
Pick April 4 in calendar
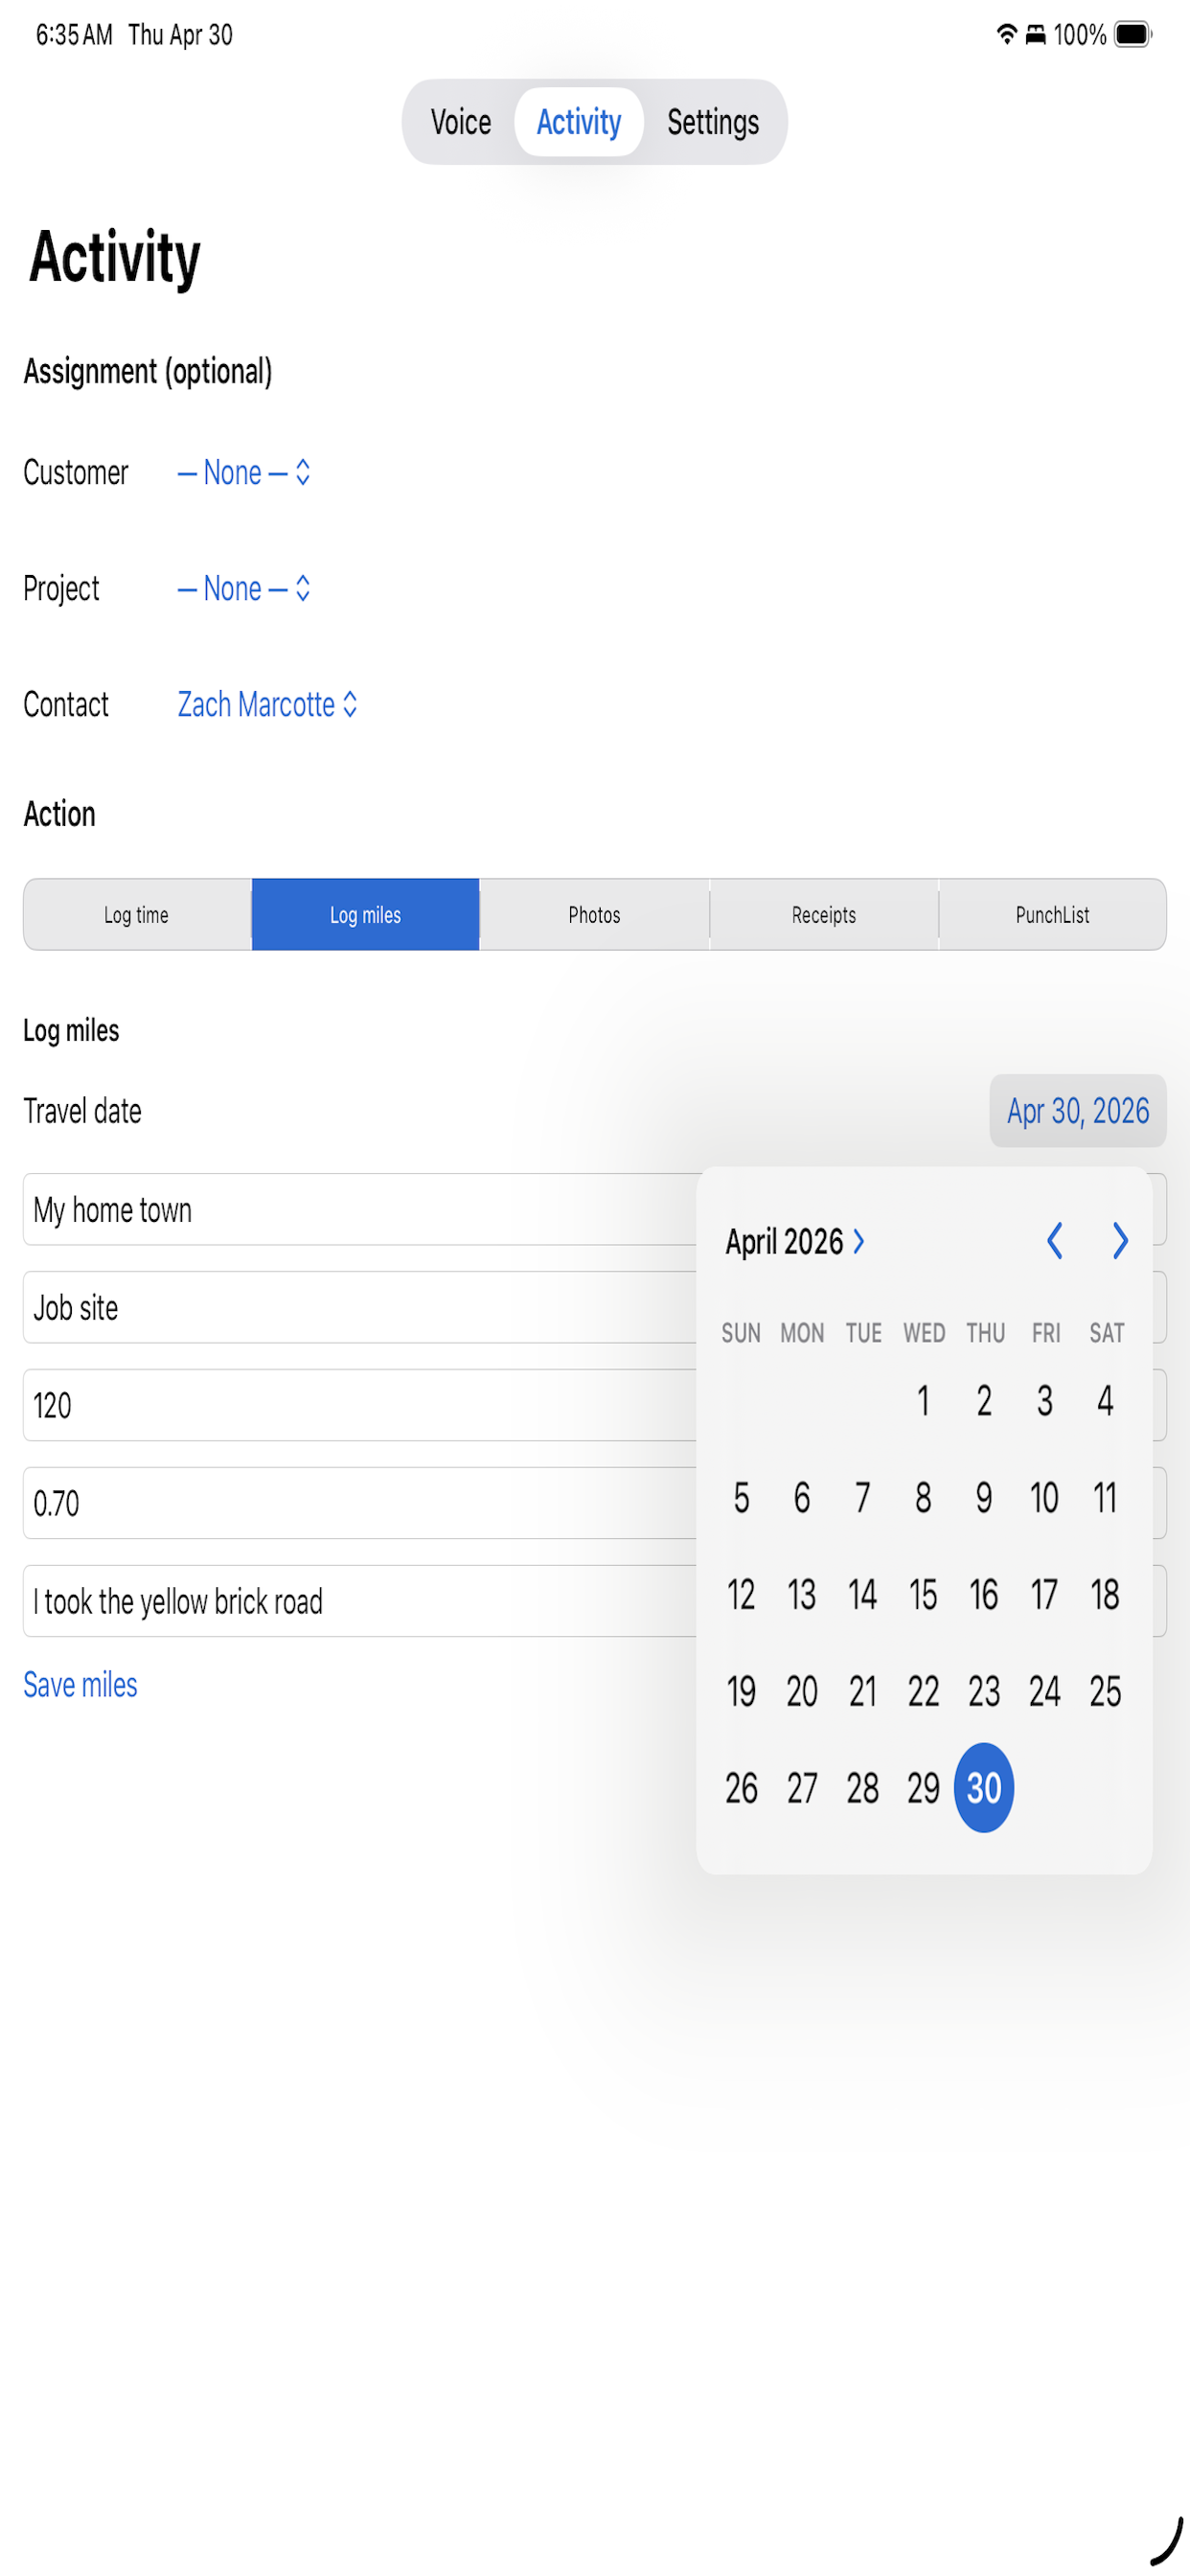[x=1105, y=1400]
